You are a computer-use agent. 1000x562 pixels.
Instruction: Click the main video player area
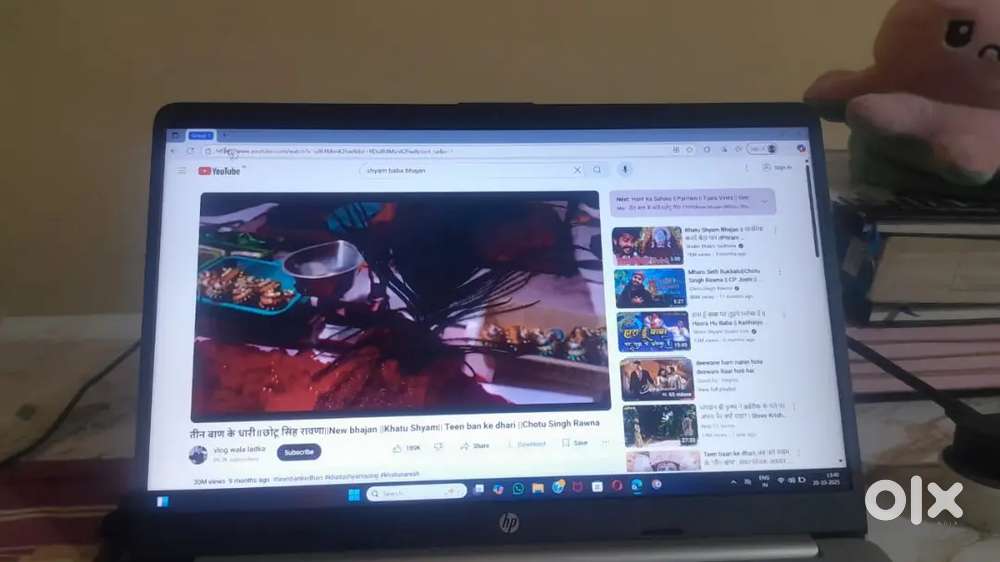tap(401, 305)
